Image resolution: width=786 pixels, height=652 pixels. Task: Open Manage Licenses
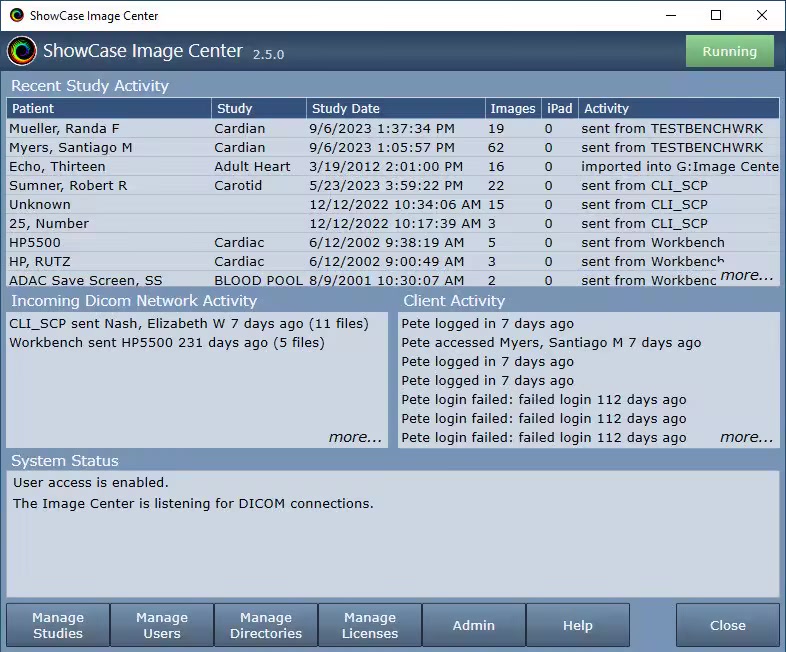click(370, 625)
